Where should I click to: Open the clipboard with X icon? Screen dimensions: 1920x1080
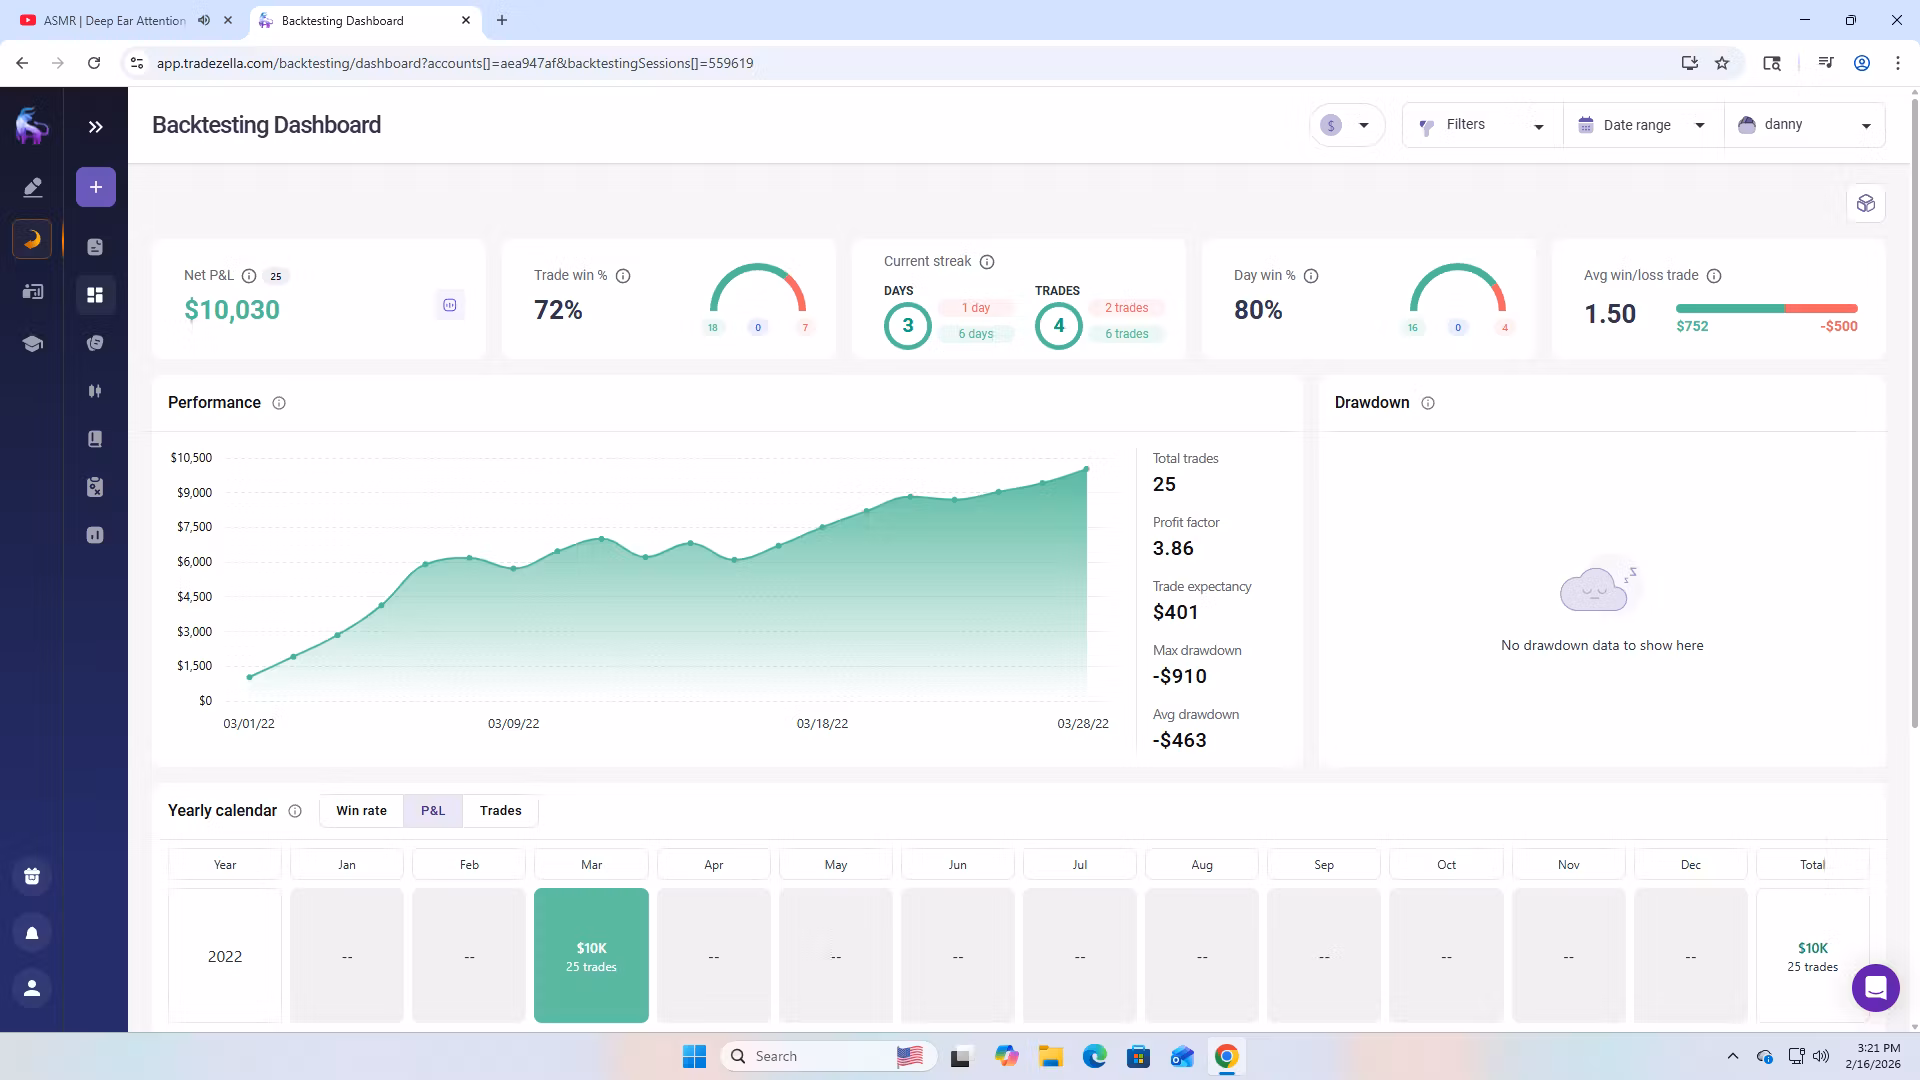point(95,487)
